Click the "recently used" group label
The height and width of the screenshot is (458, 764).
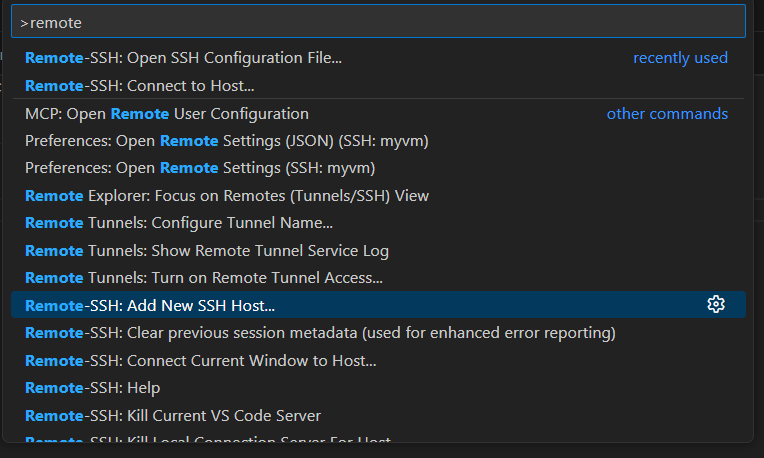(x=680, y=58)
